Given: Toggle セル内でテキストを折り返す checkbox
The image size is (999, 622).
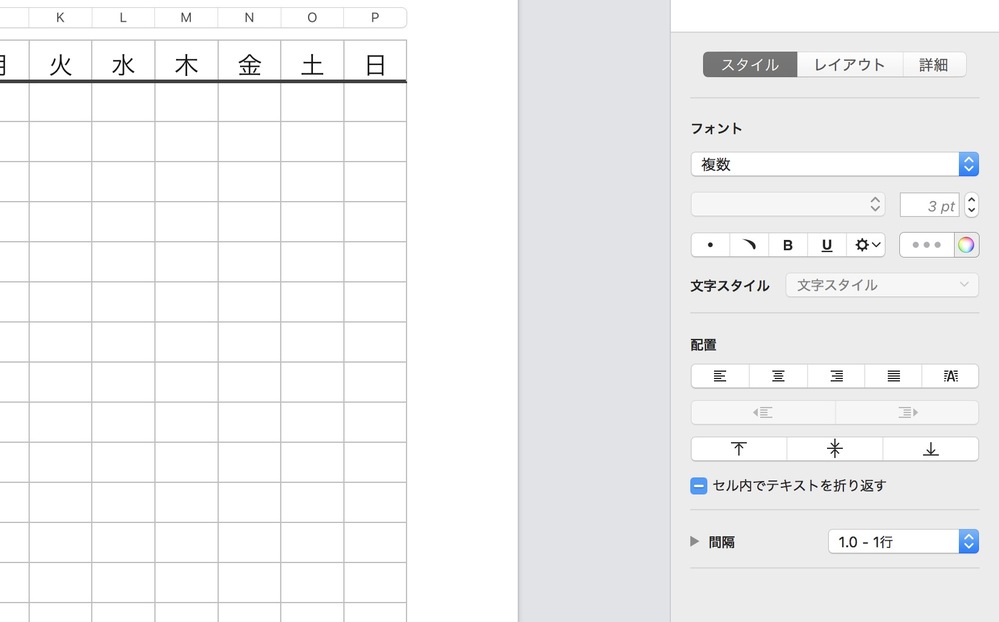Looking at the screenshot, I should click(x=698, y=486).
